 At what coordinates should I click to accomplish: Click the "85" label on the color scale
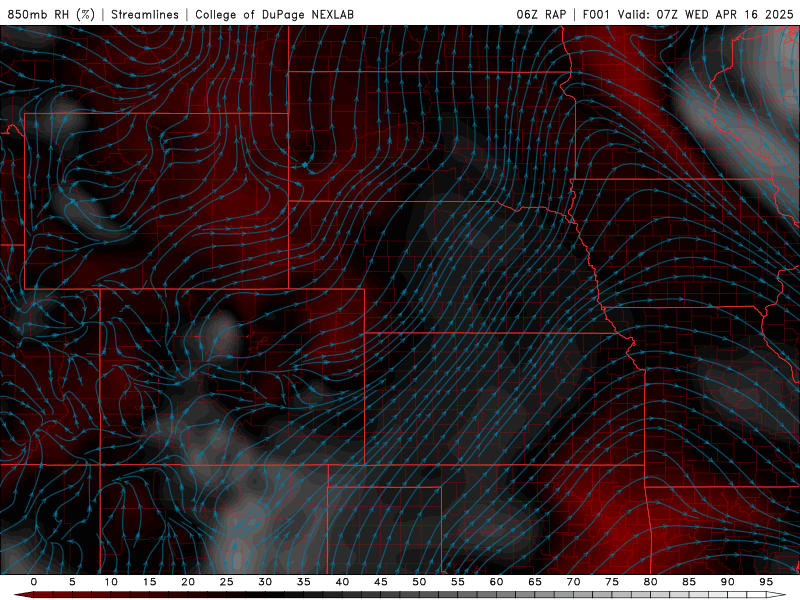point(689,582)
